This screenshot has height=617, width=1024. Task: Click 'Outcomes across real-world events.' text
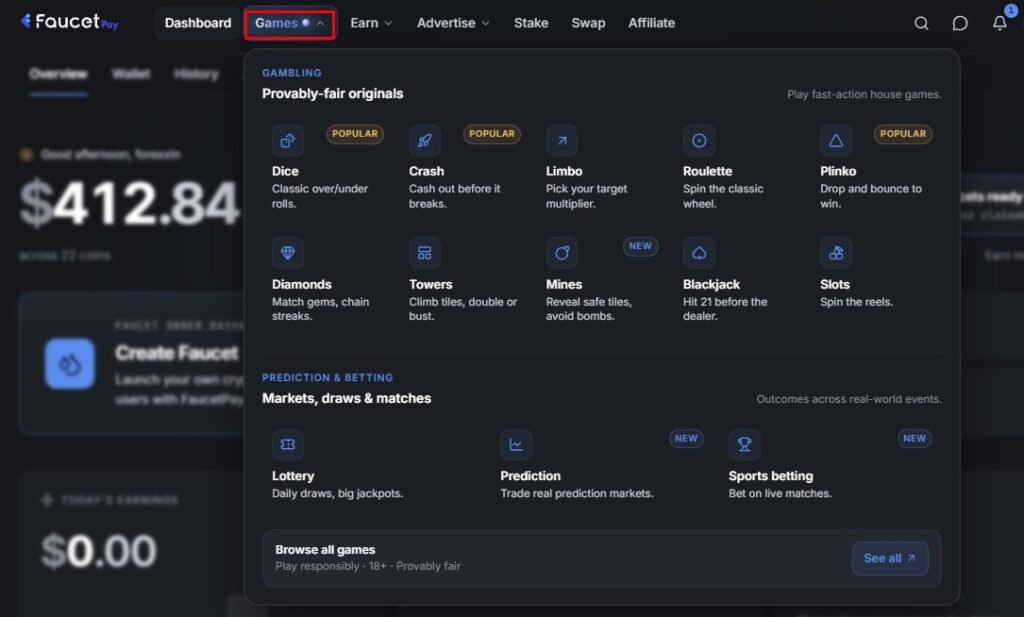click(x=849, y=399)
